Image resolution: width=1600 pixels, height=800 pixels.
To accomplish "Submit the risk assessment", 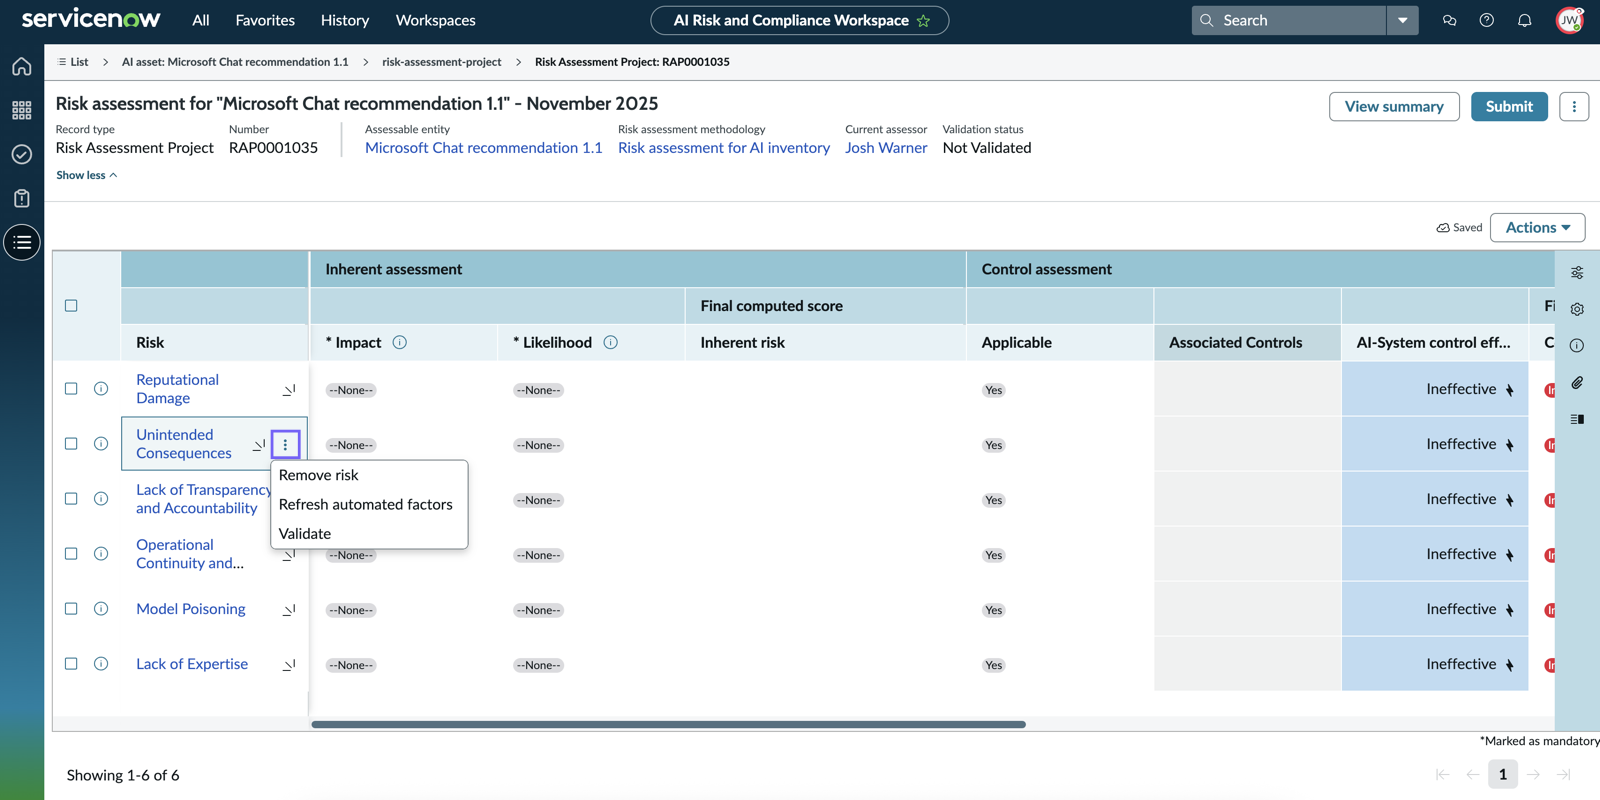I will click(x=1509, y=106).
